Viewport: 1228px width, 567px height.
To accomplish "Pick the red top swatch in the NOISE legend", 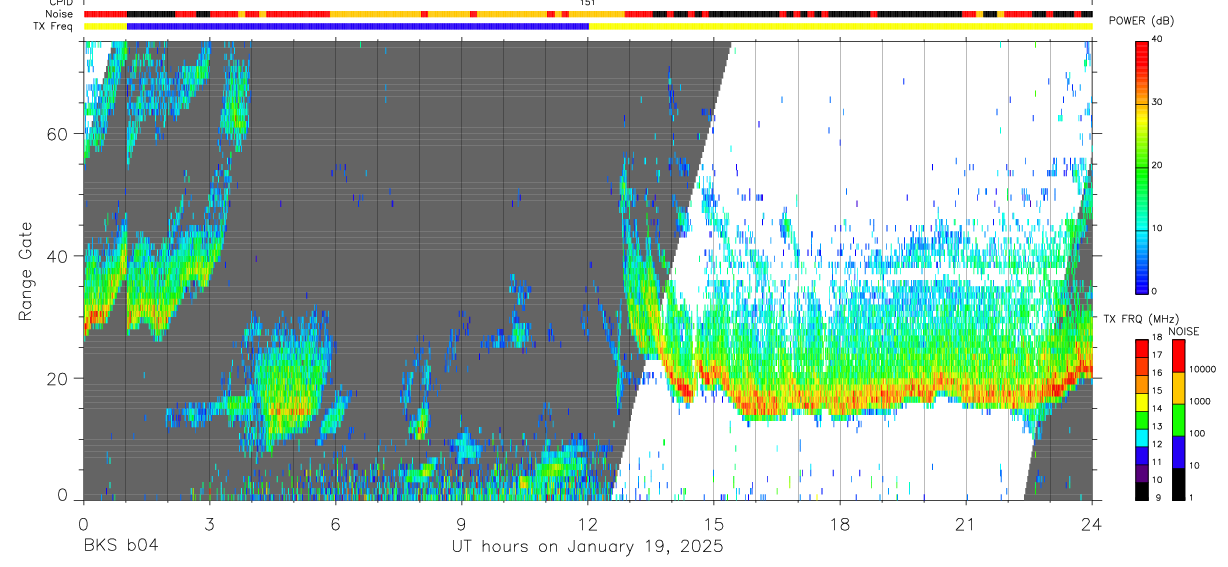I will (1178, 355).
